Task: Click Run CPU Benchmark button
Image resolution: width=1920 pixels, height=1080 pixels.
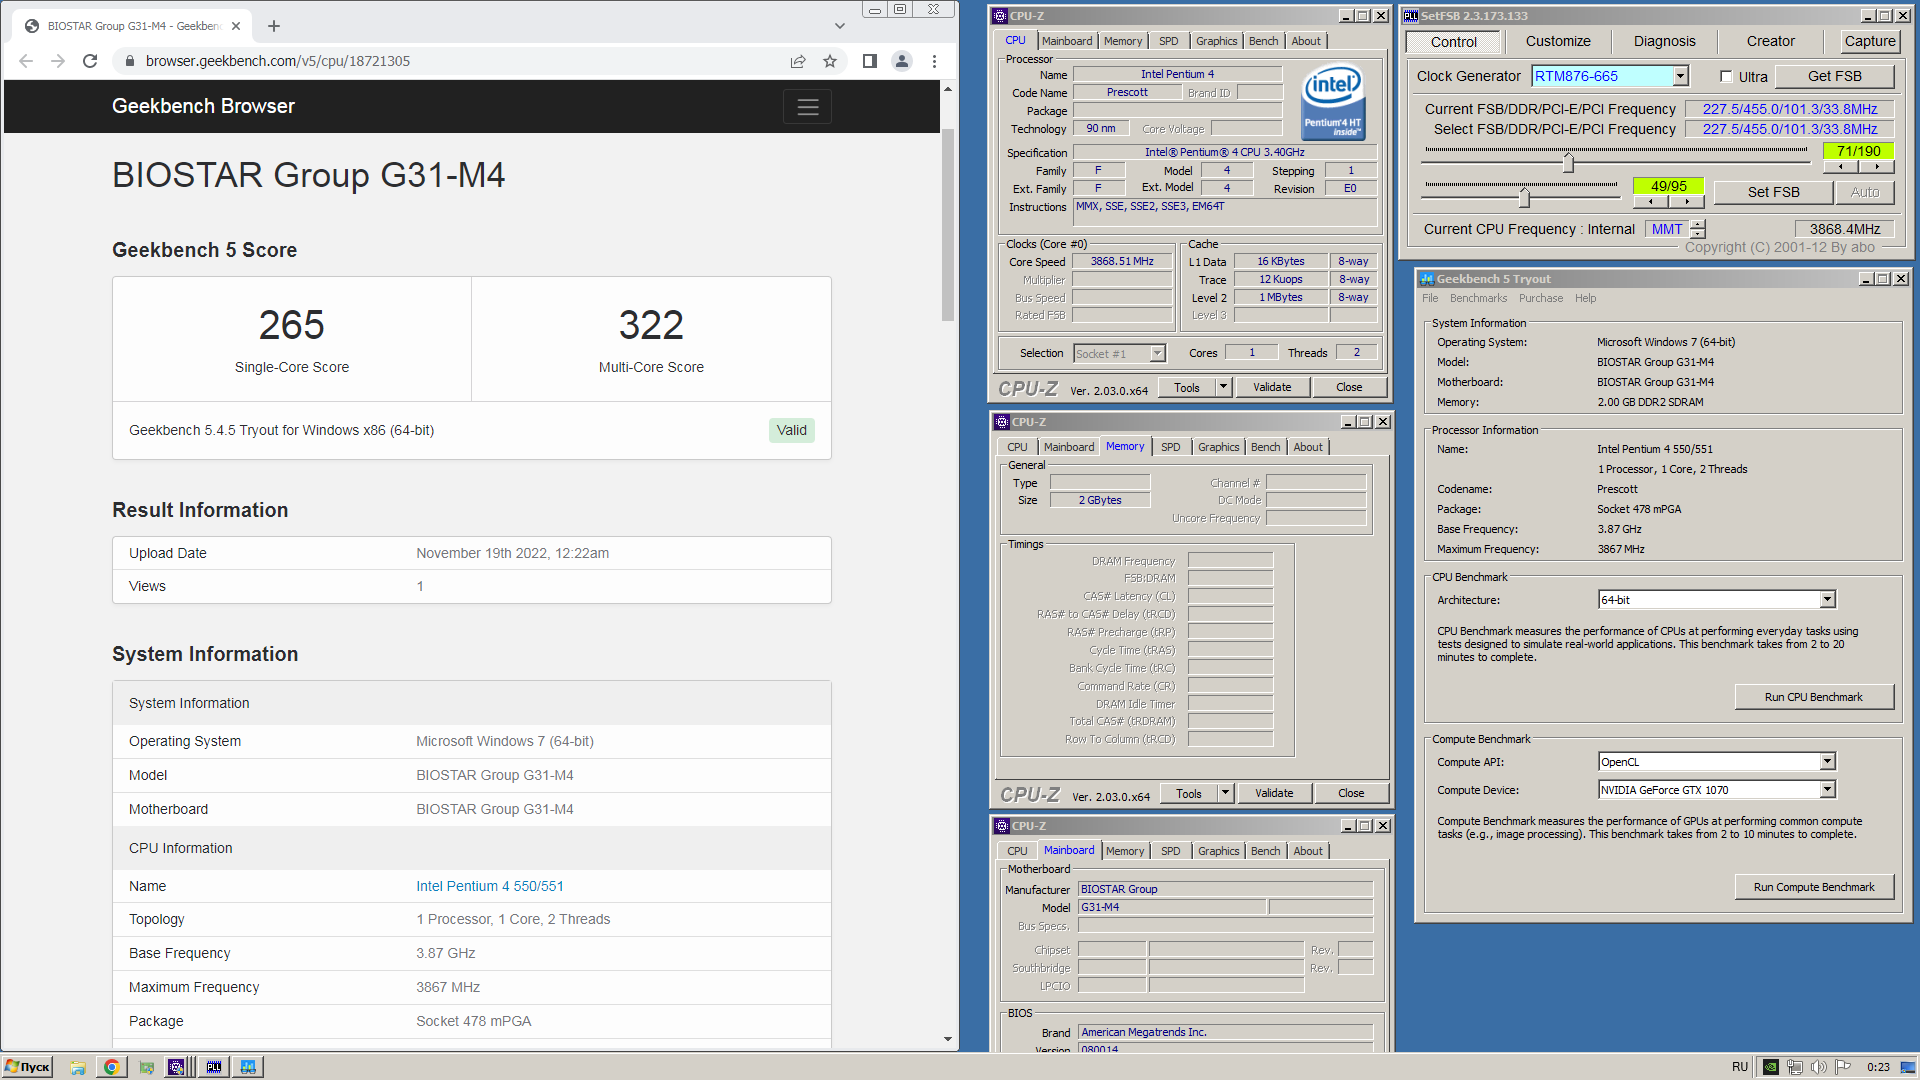Action: 1813,697
